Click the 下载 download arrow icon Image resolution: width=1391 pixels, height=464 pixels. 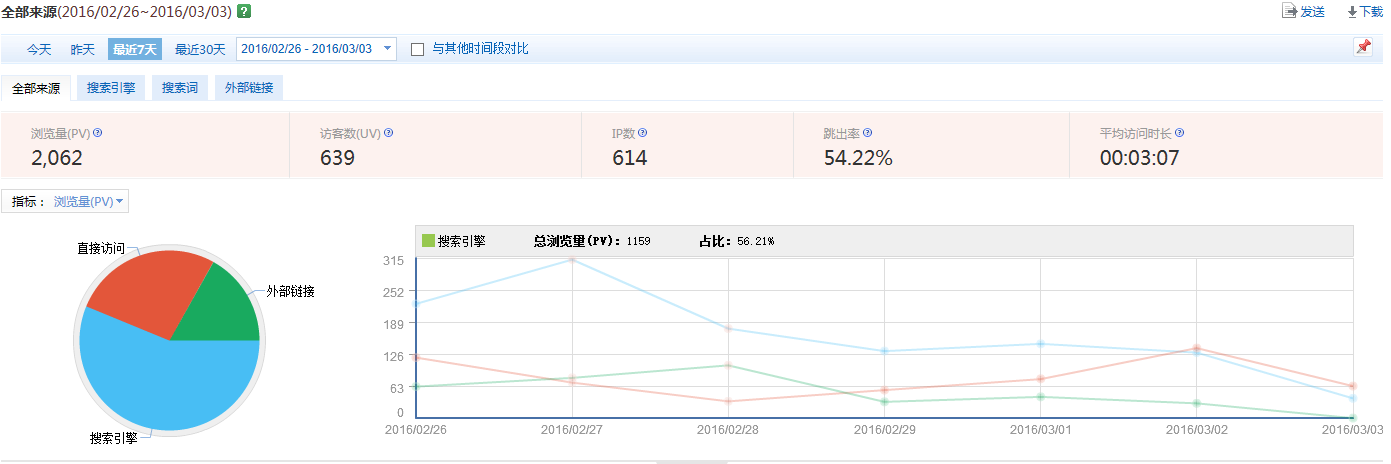coord(1352,12)
